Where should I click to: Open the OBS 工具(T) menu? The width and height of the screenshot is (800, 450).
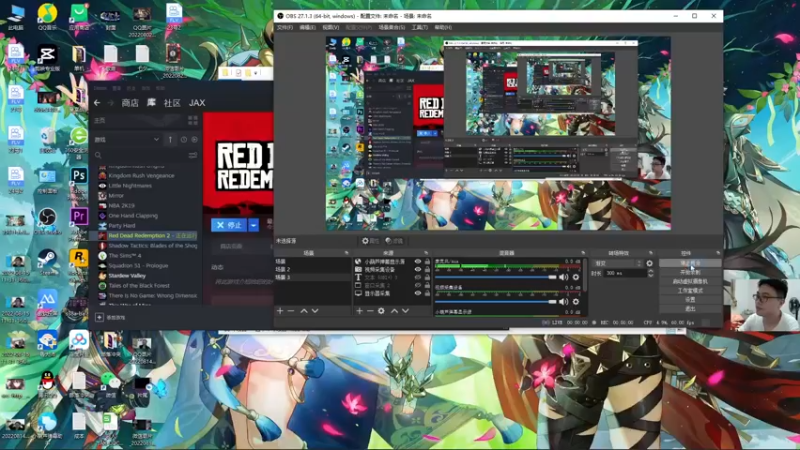[x=419, y=28]
